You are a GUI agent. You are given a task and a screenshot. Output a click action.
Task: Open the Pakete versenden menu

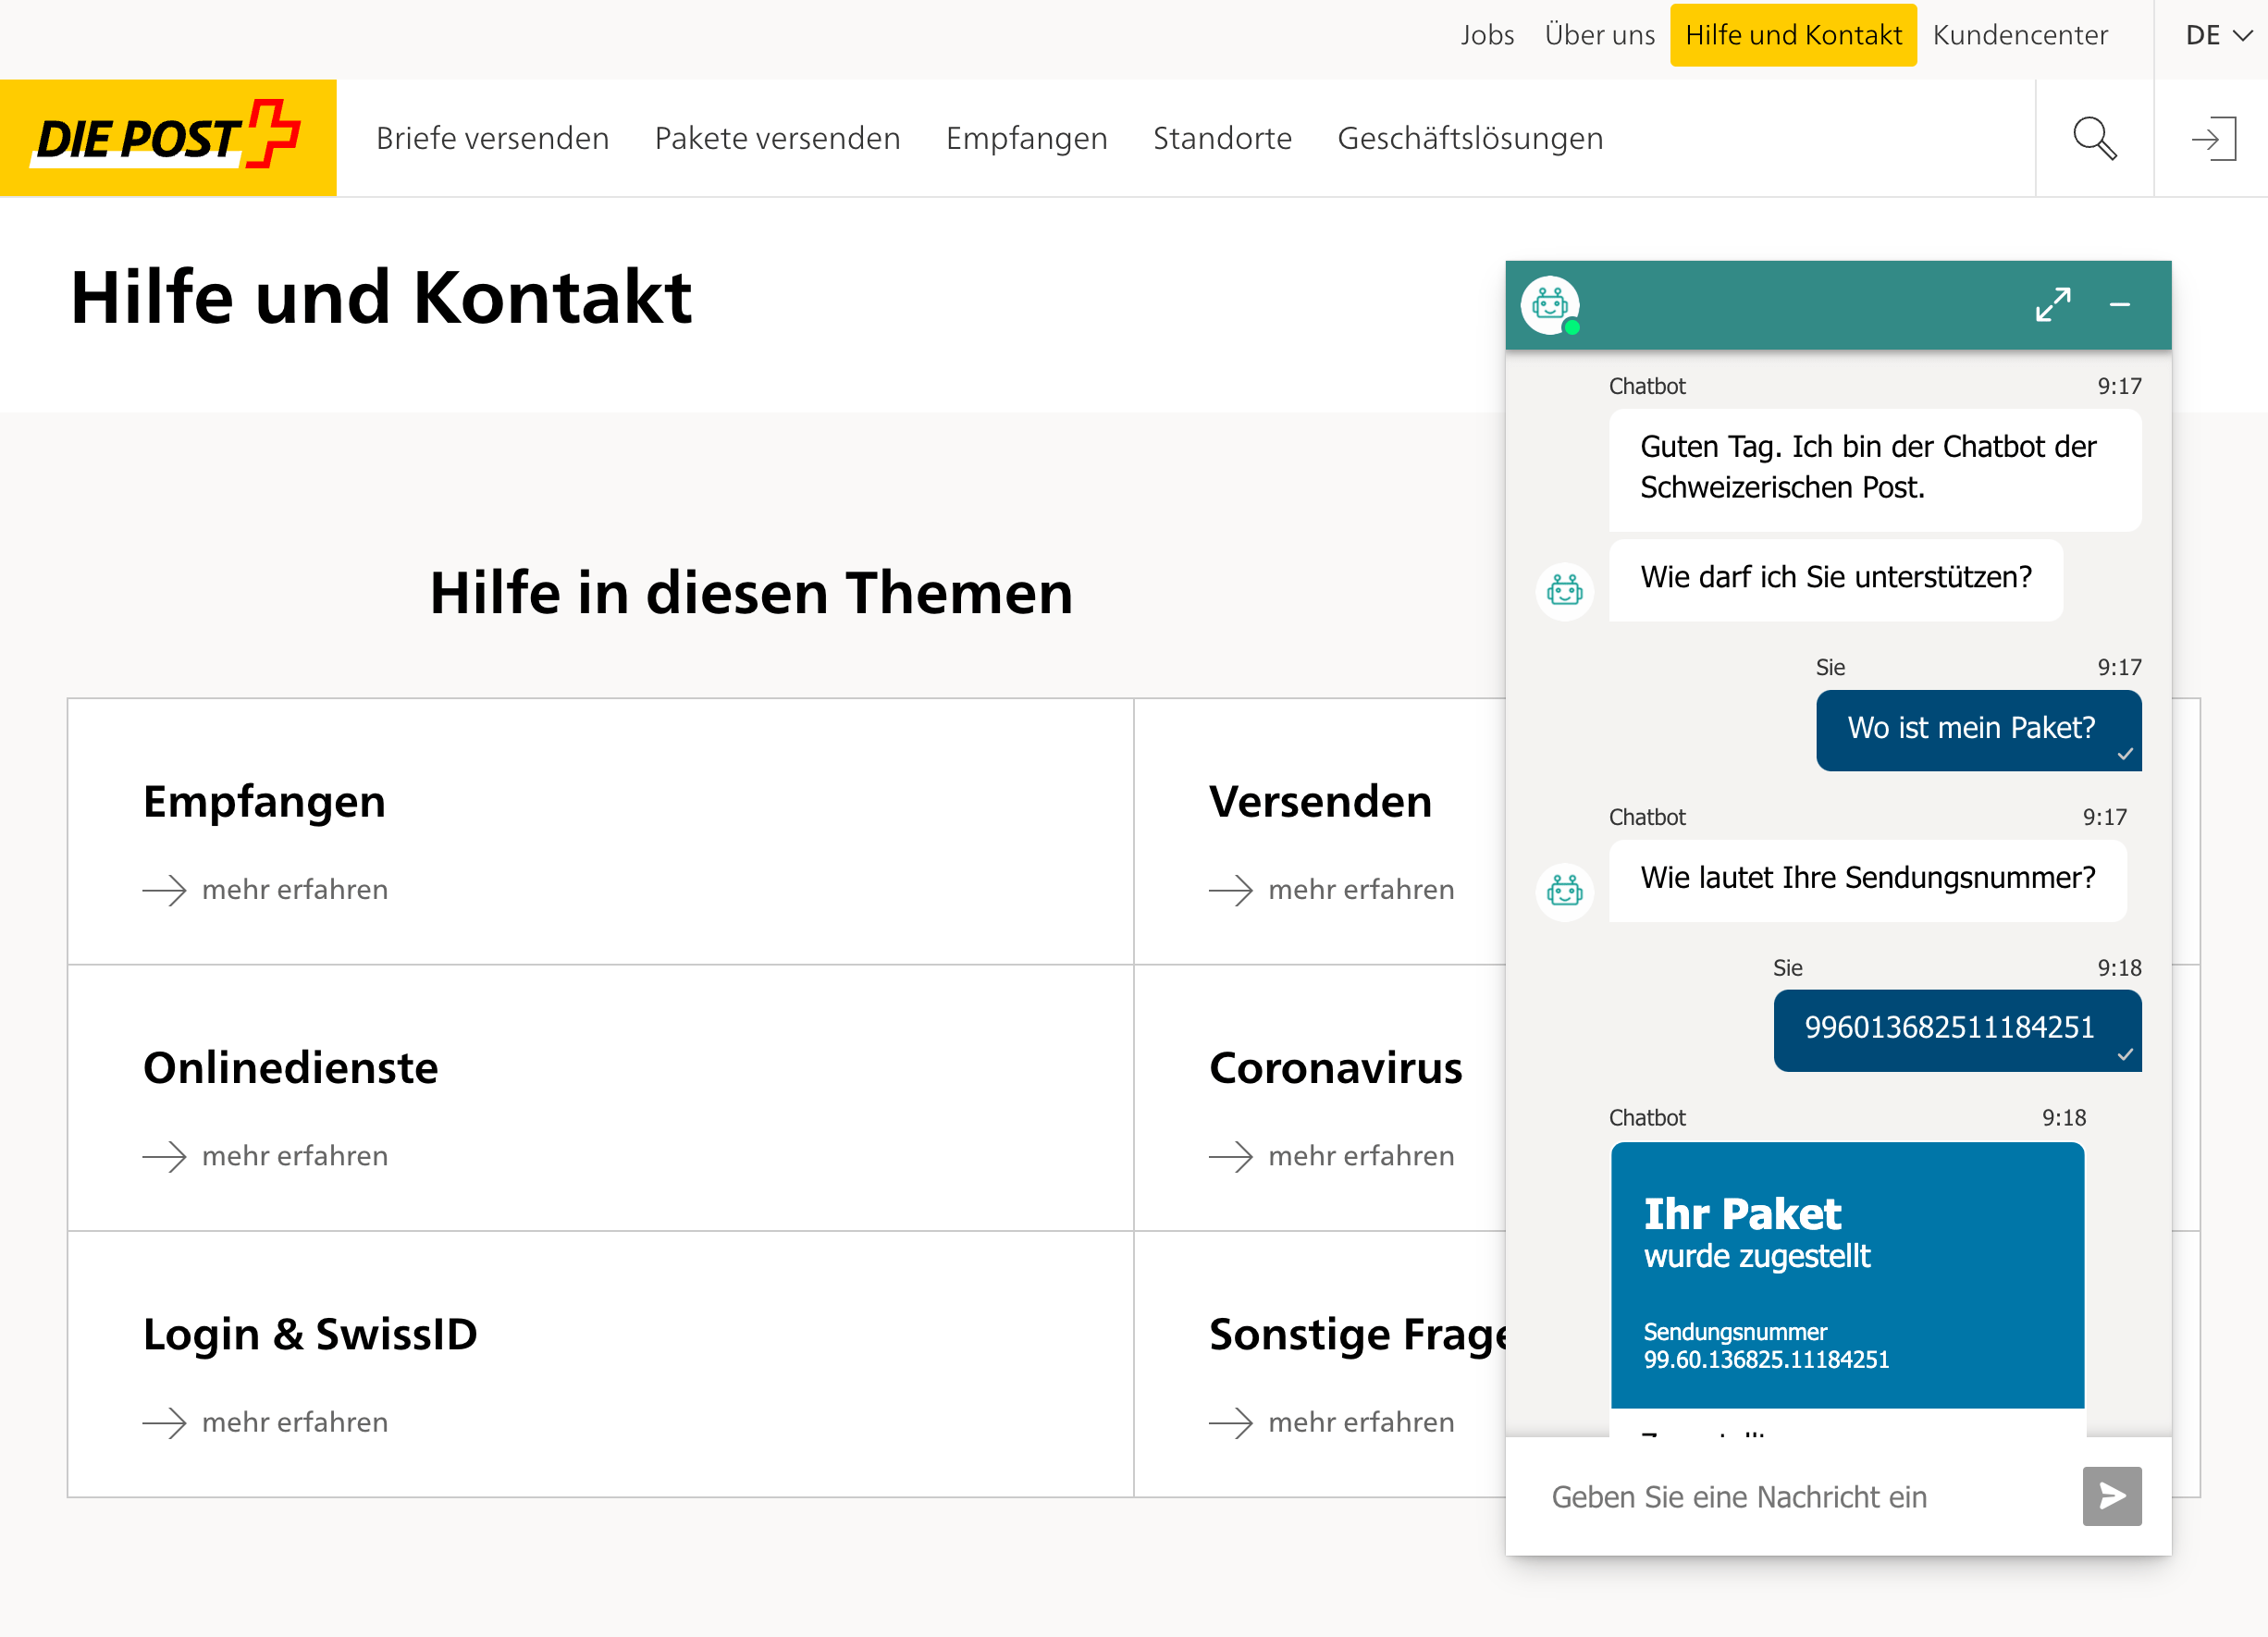pos(777,138)
